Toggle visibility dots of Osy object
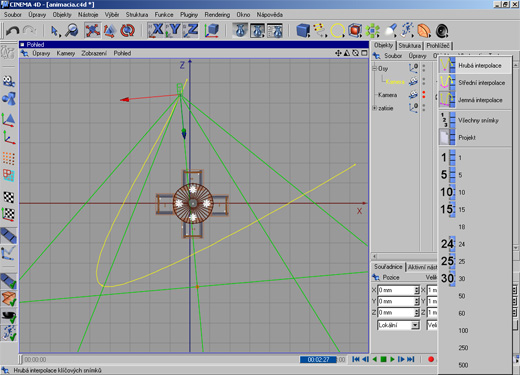 click(x=424, y=68)
